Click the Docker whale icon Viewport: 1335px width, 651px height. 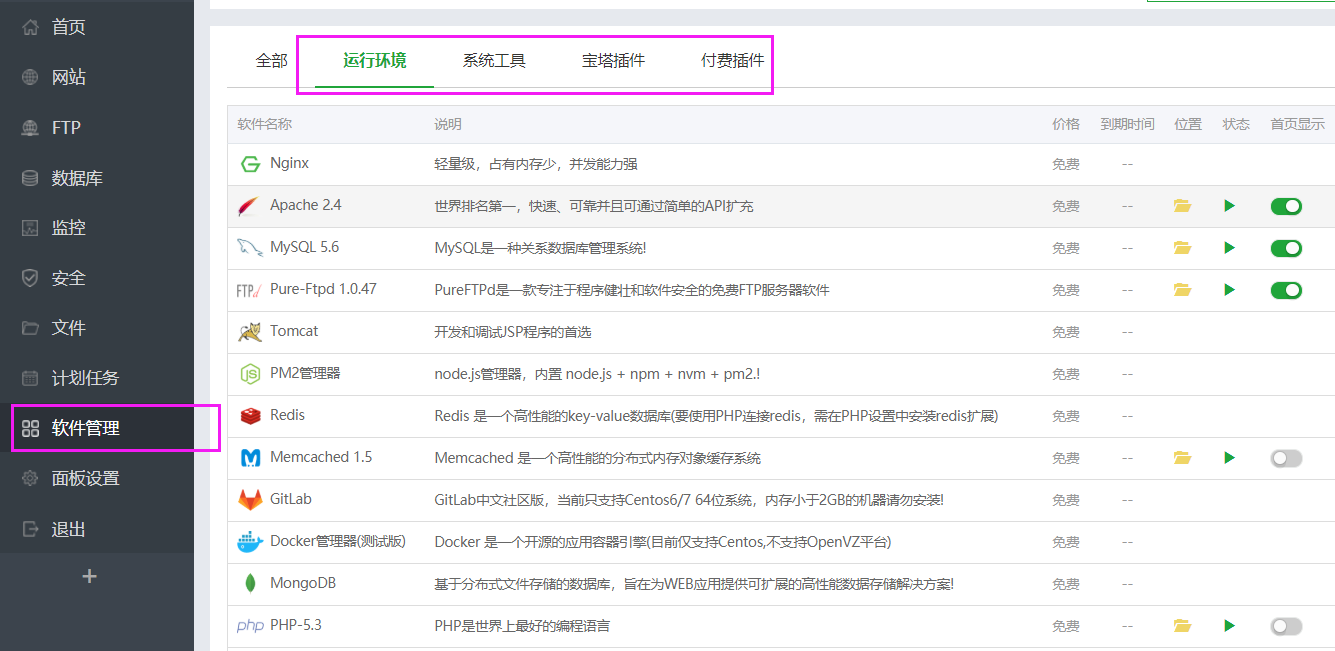coord(250,542)
